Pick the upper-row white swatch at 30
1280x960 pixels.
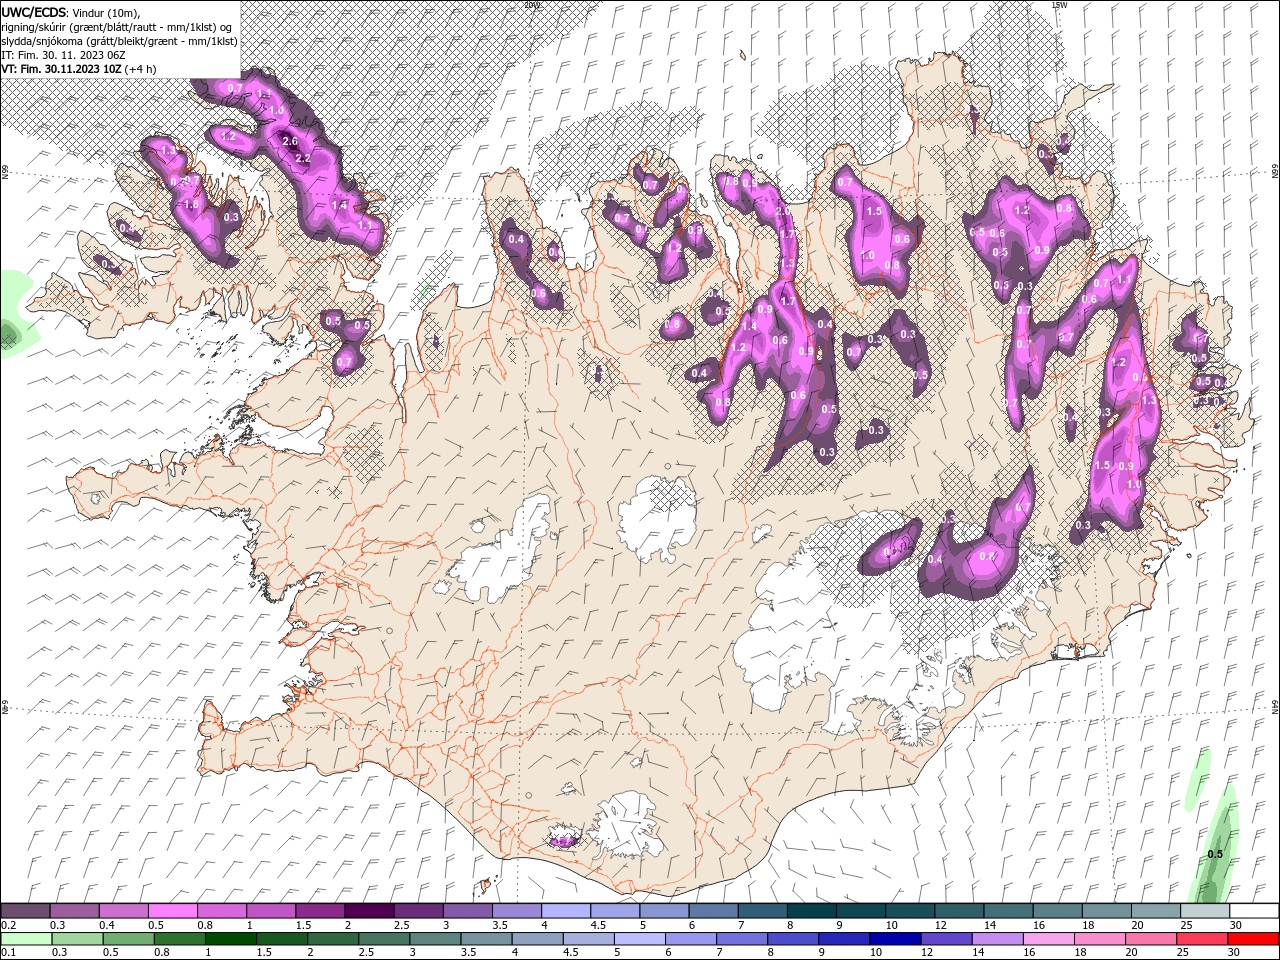coord(1254,911)
